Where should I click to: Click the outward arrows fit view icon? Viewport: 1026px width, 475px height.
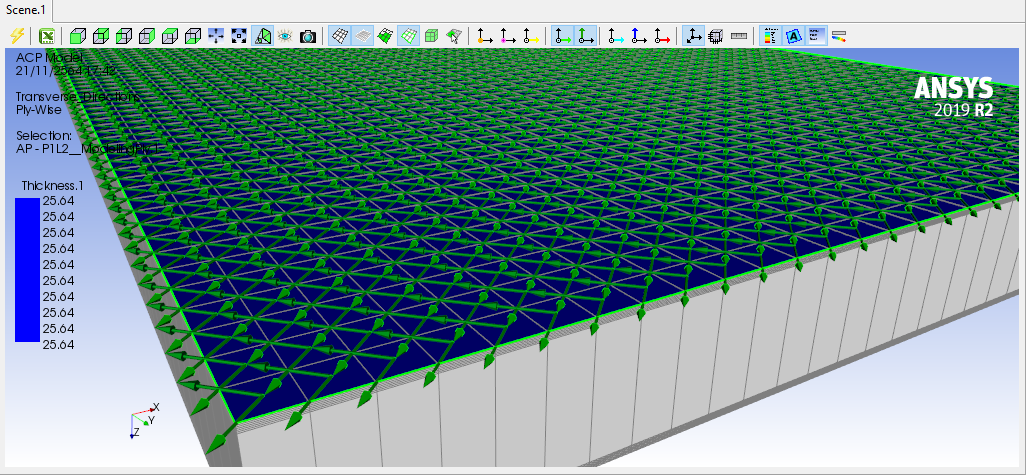click(239, 36)
